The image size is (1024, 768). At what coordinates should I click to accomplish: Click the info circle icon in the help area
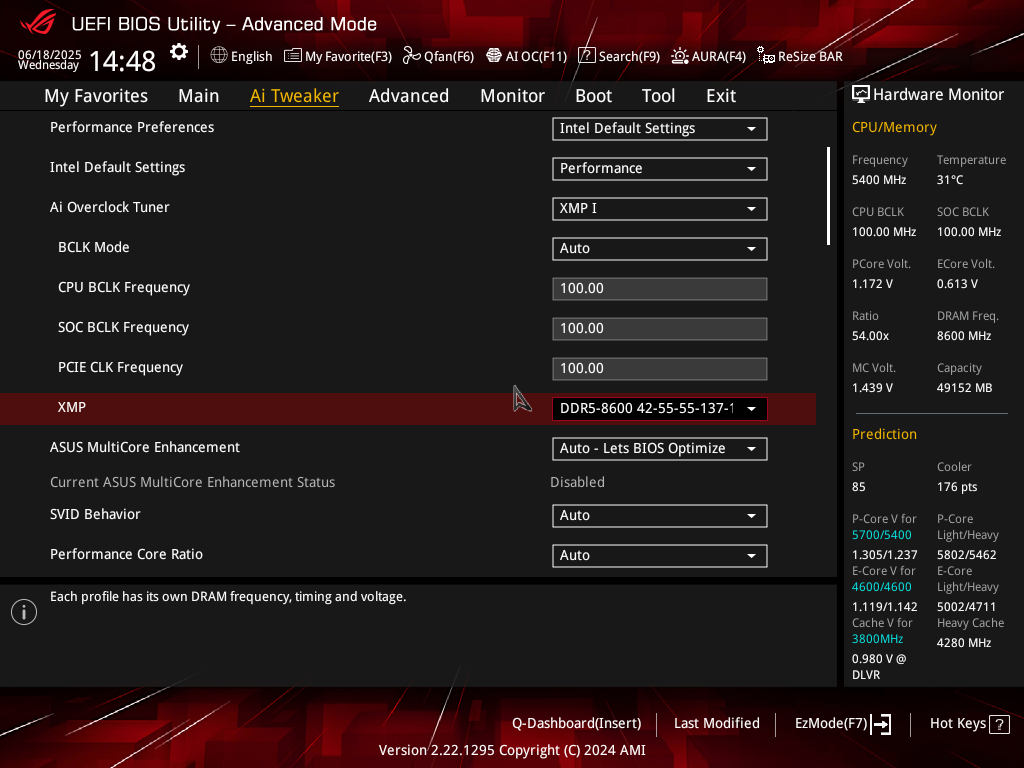point(24,612)
